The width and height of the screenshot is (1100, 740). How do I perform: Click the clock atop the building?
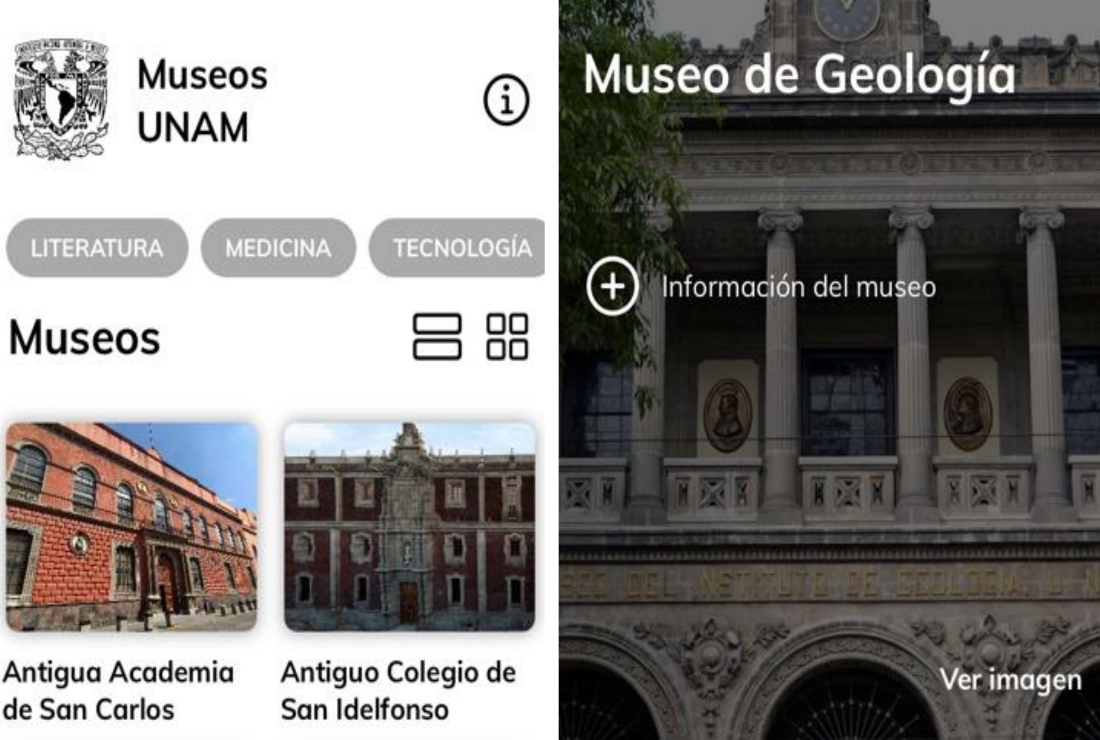coord(847,17)
